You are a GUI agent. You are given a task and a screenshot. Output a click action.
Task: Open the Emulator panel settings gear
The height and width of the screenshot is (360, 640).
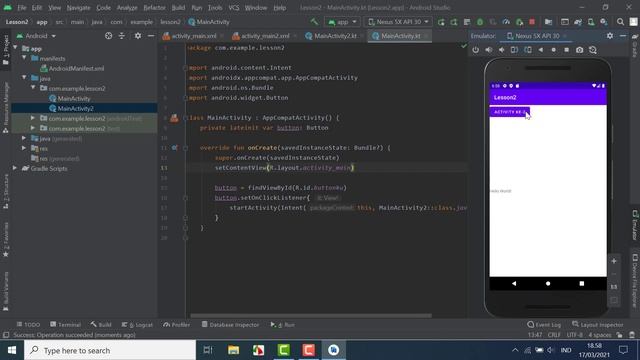(610, 36)
